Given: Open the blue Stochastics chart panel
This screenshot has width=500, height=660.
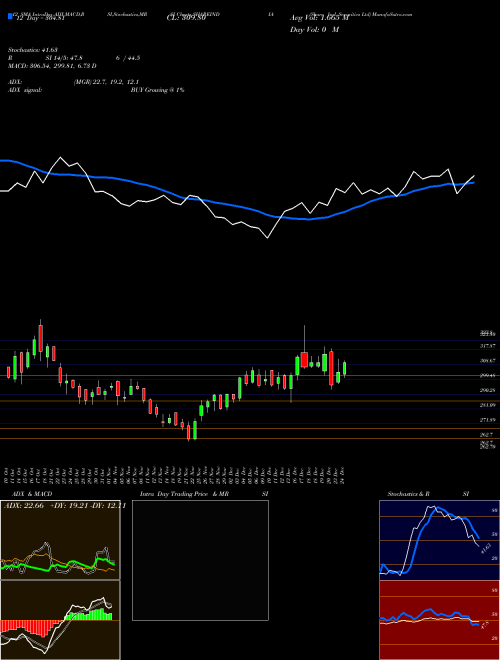Looking at the screenshot, I should [x=439, y=540].
